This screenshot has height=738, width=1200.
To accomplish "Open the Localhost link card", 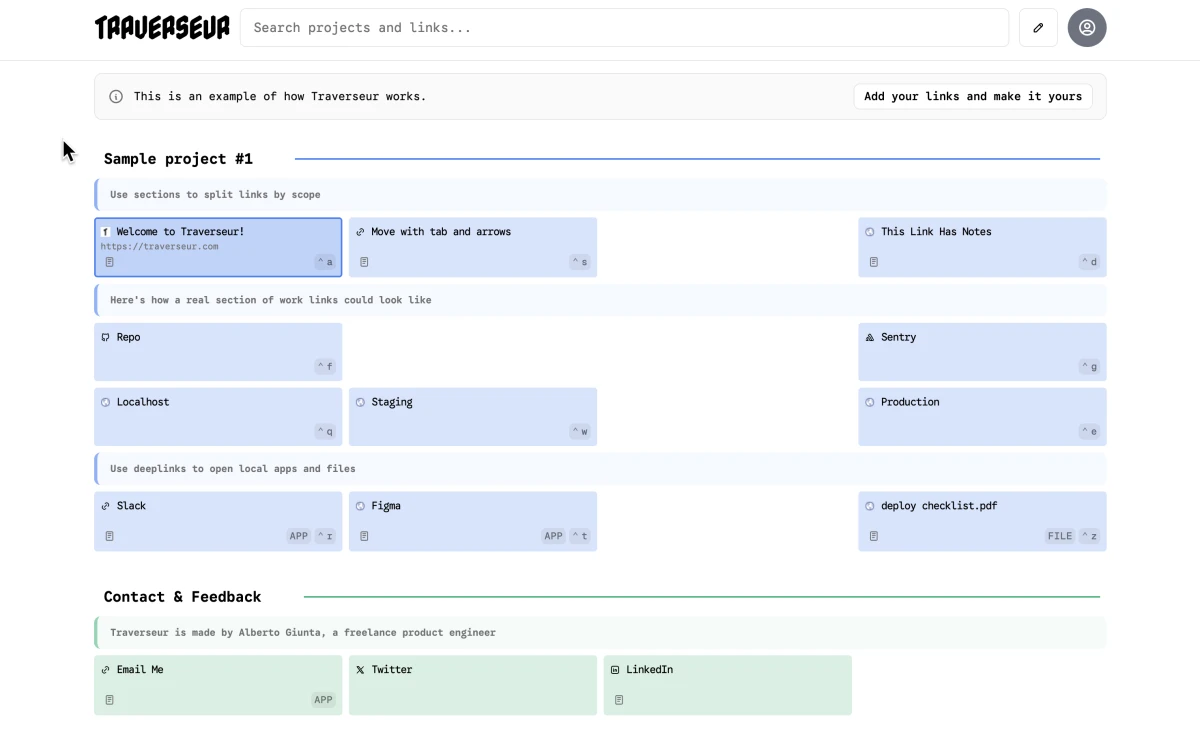I will point(218,416).
